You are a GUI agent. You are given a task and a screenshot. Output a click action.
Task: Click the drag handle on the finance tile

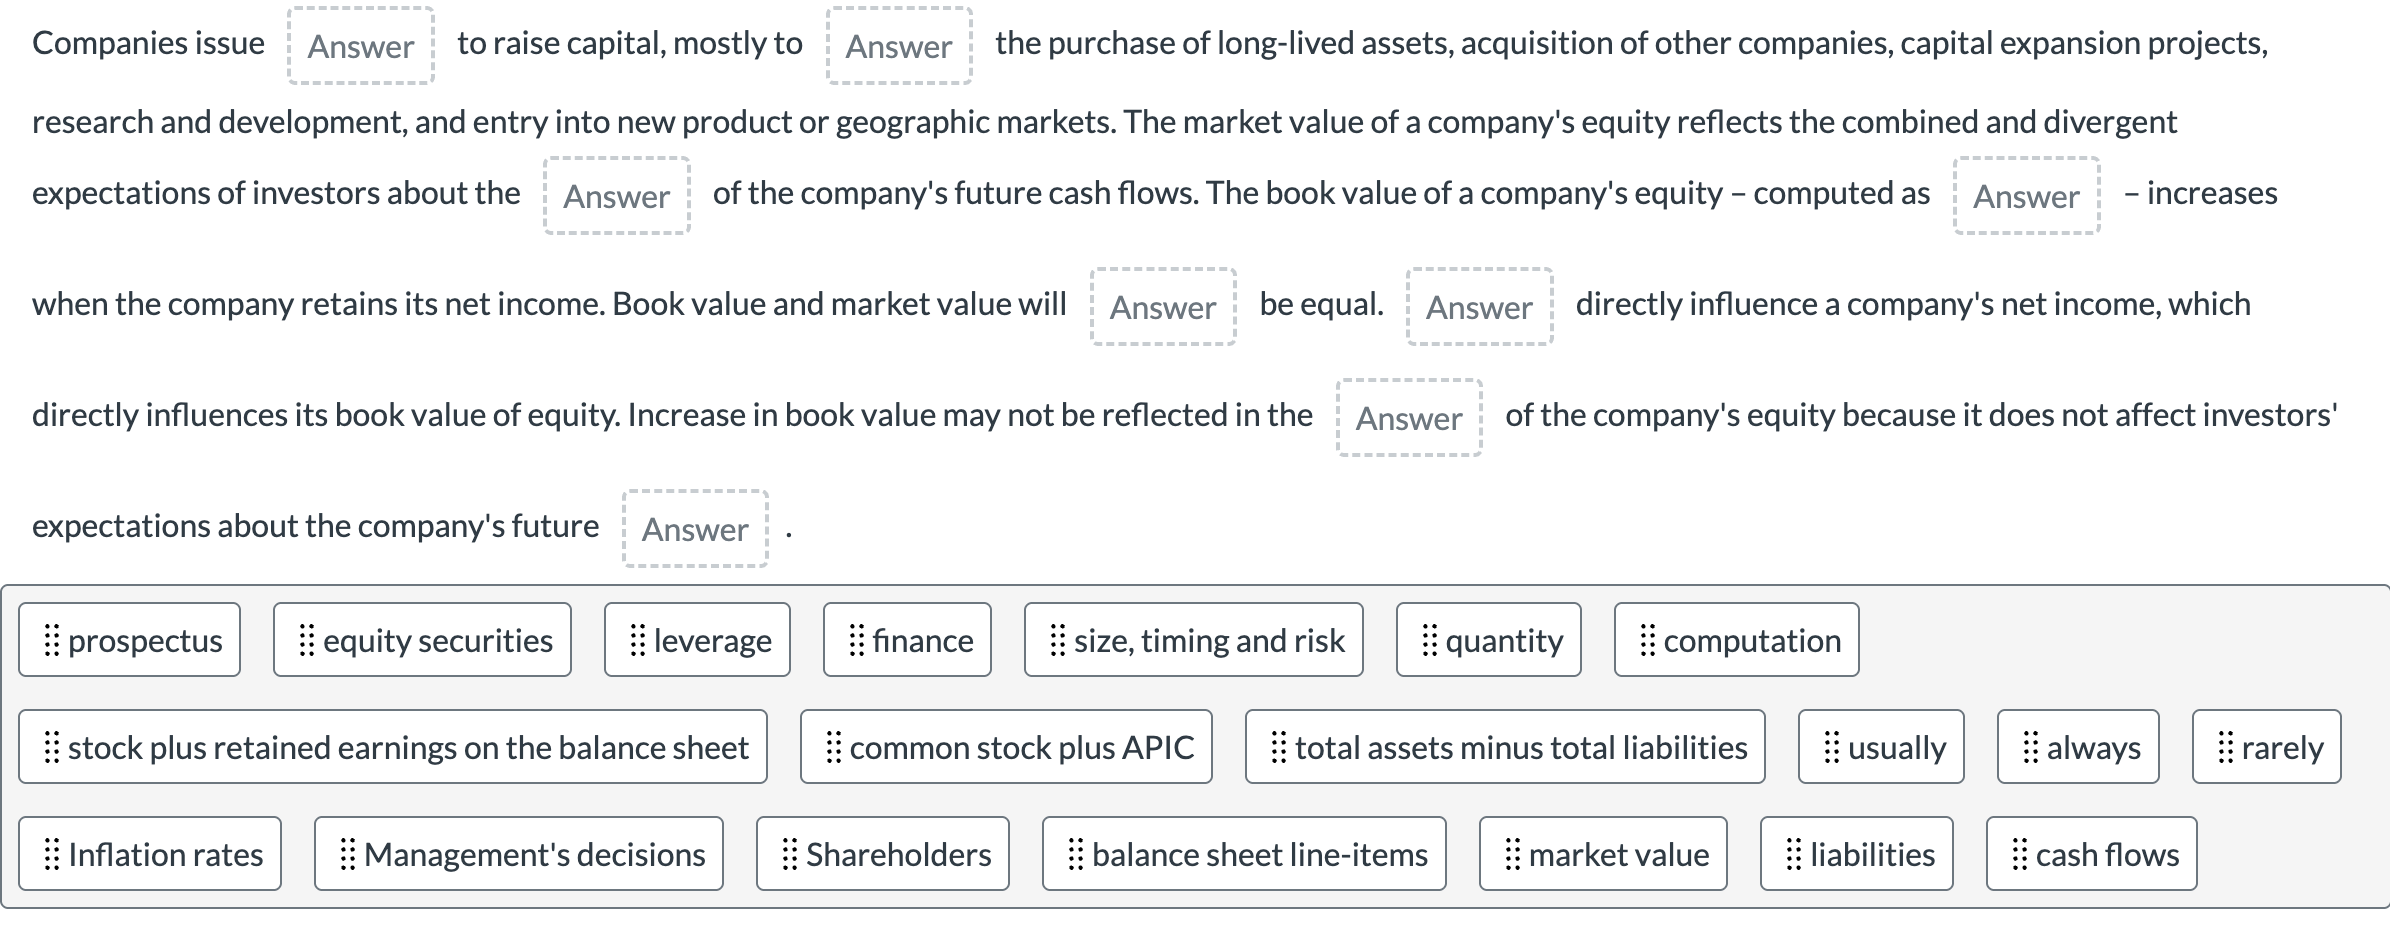(x=855, y=640)
